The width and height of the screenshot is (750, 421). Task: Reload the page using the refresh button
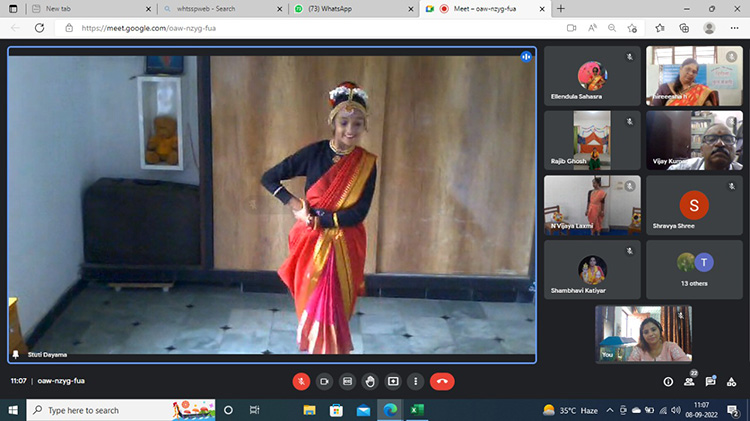(x=40, y=28)
